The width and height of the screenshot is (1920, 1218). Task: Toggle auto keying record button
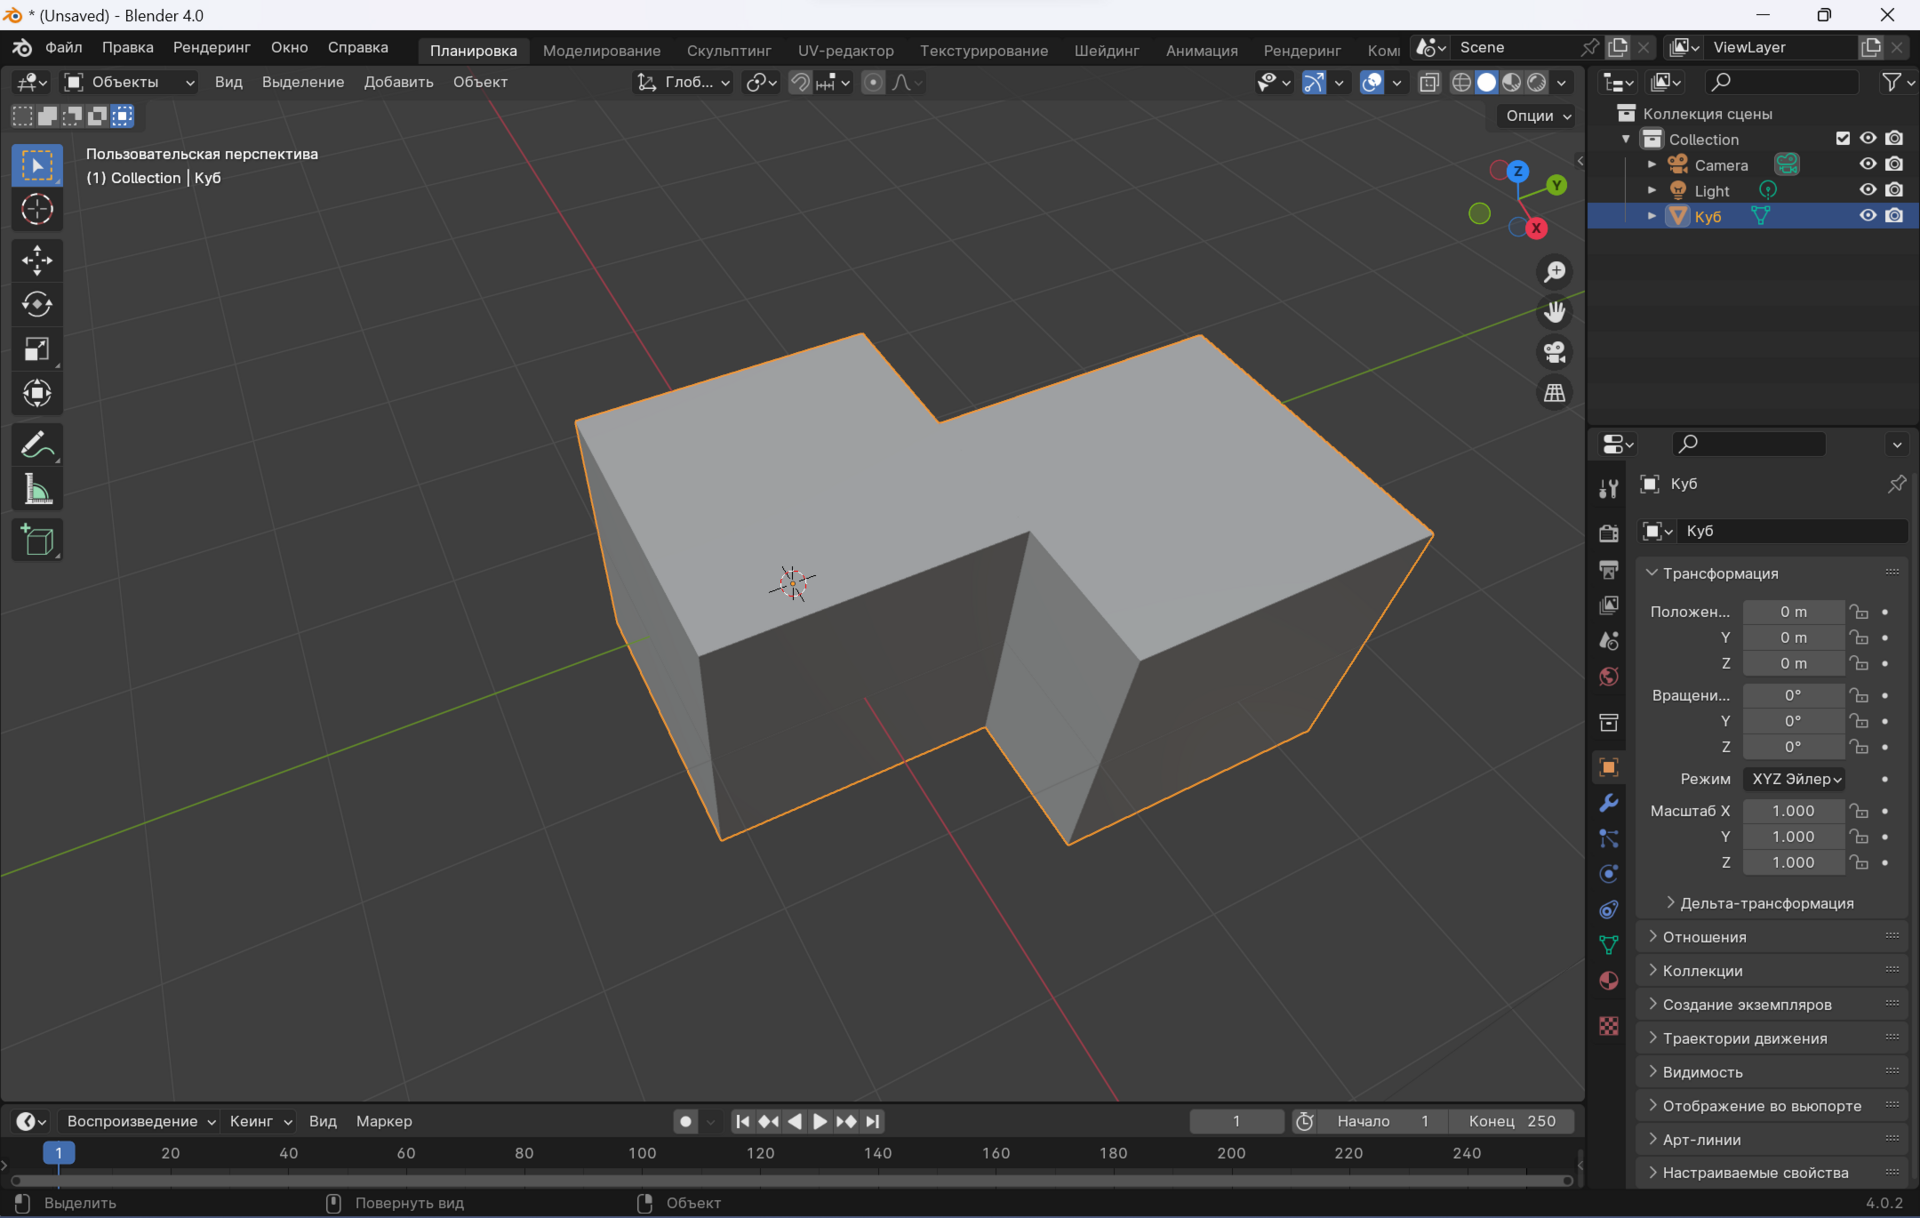tap(685, 1121)
